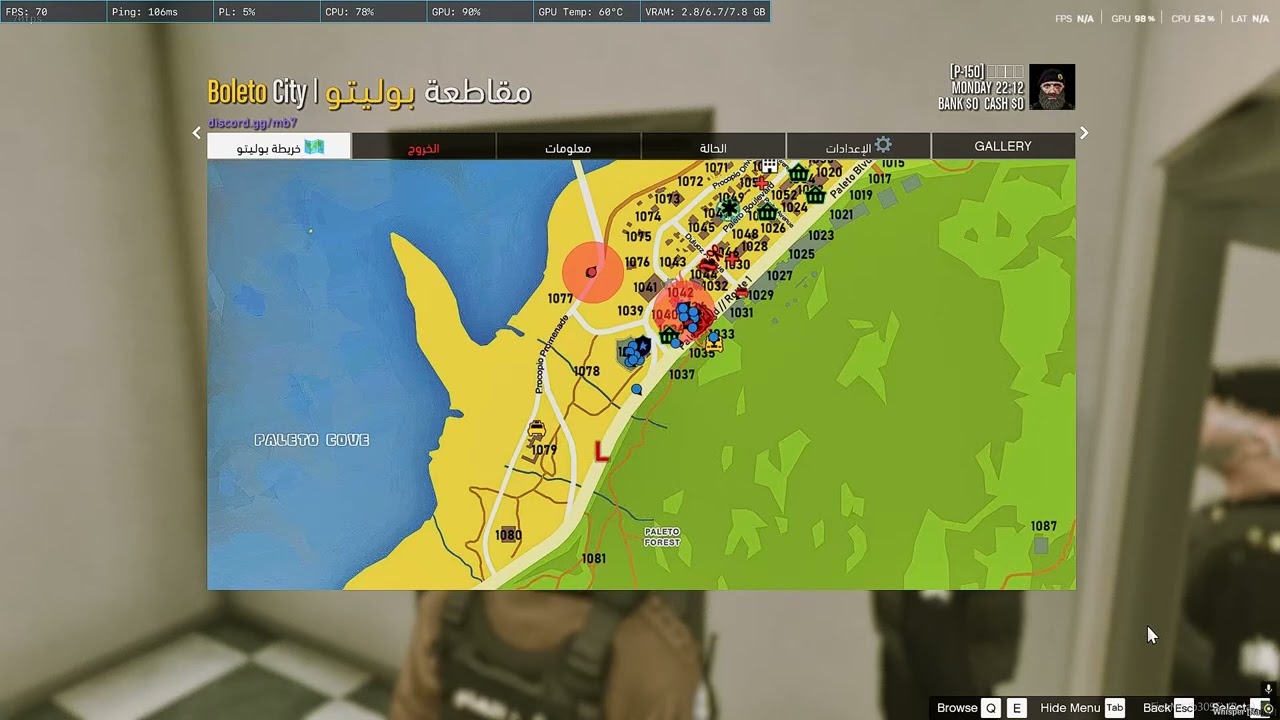Image resolution: width=1280 pixels, height=720 pixels.
Task: Click the building marker at 1087
Action: 1041,545
